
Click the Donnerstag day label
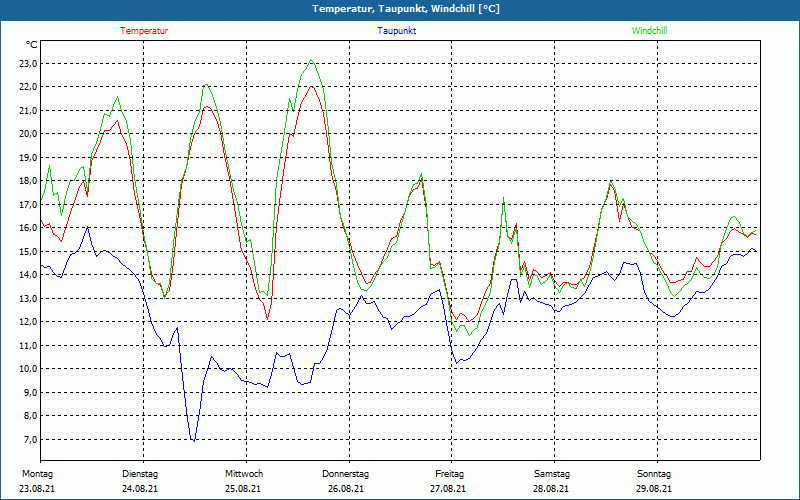click(345, 474)
